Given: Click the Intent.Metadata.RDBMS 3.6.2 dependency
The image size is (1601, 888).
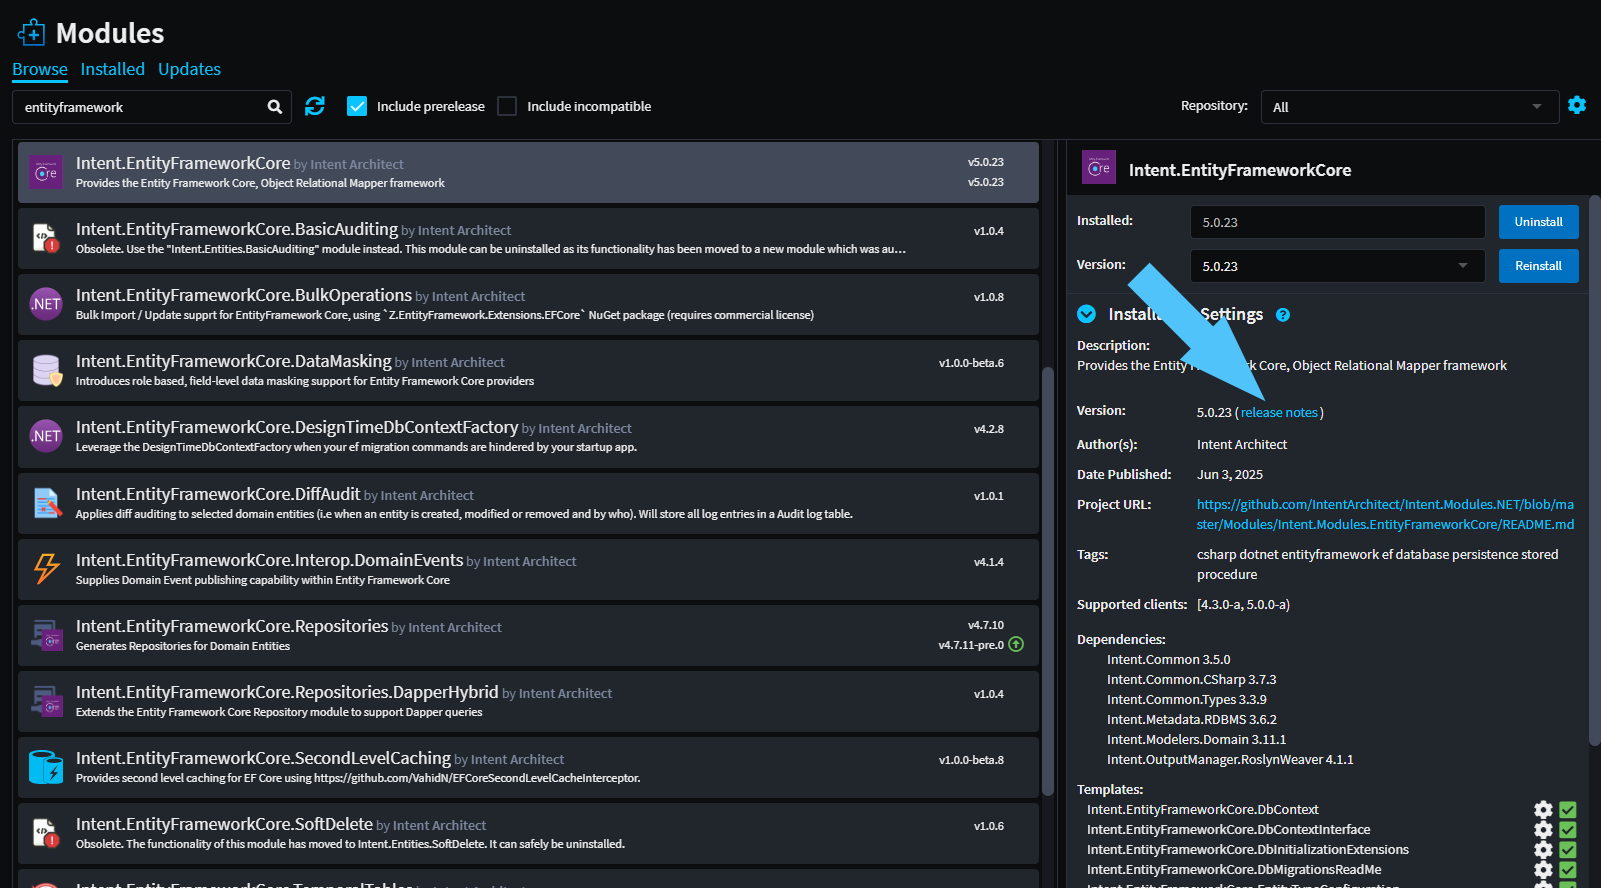Looking at the screenshot, I should tap(1191, 720).
